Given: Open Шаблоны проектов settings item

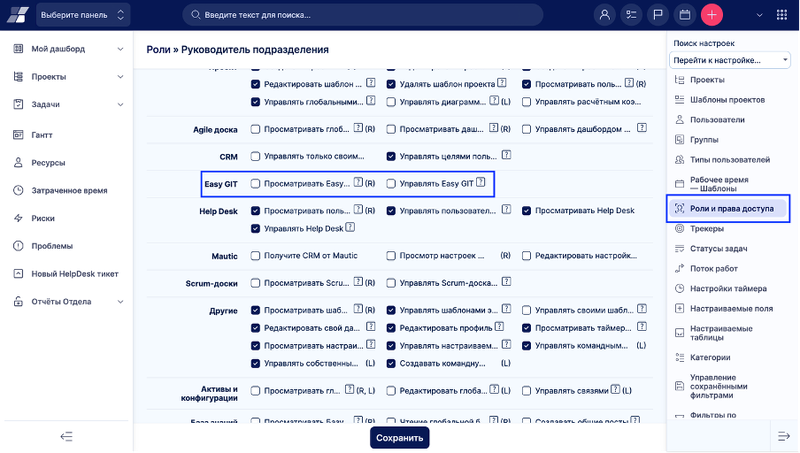Looking at the screenshot, I should 727,99.
